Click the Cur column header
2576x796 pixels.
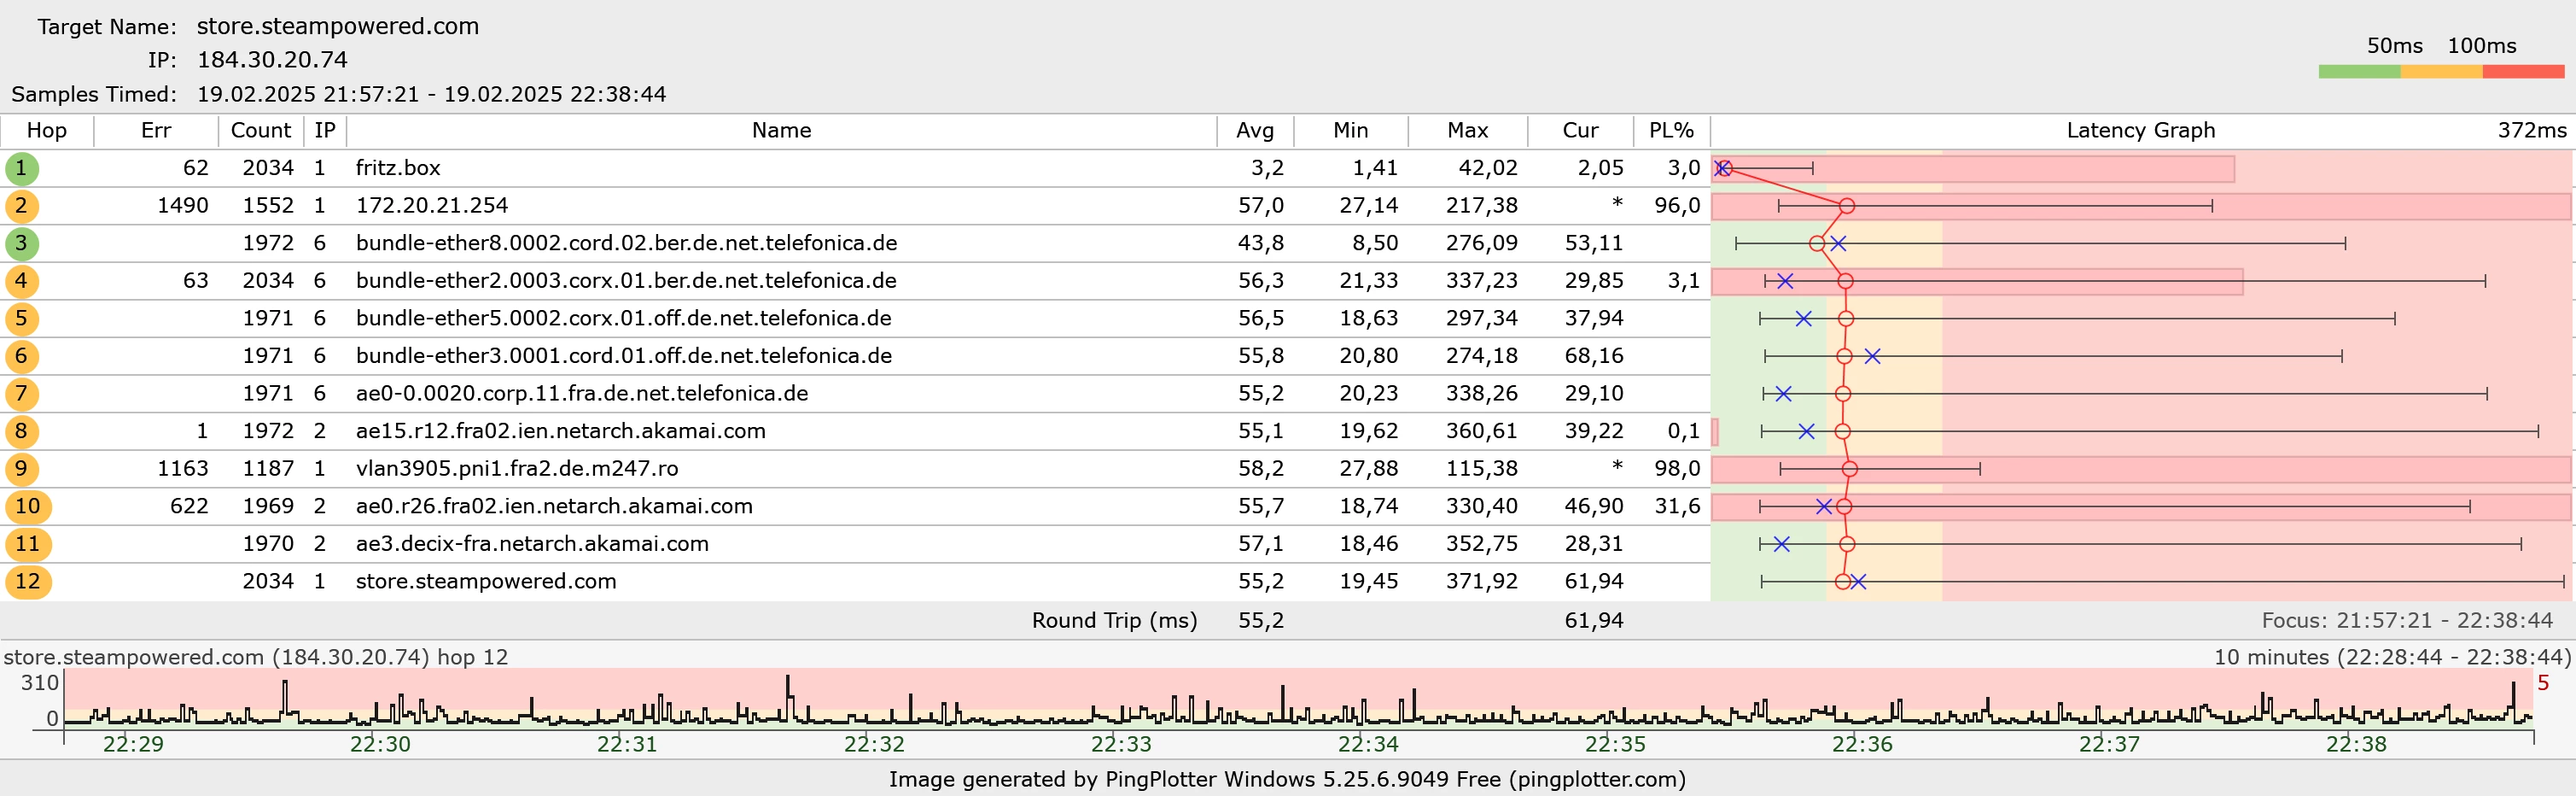click(x=1580, y=130)
